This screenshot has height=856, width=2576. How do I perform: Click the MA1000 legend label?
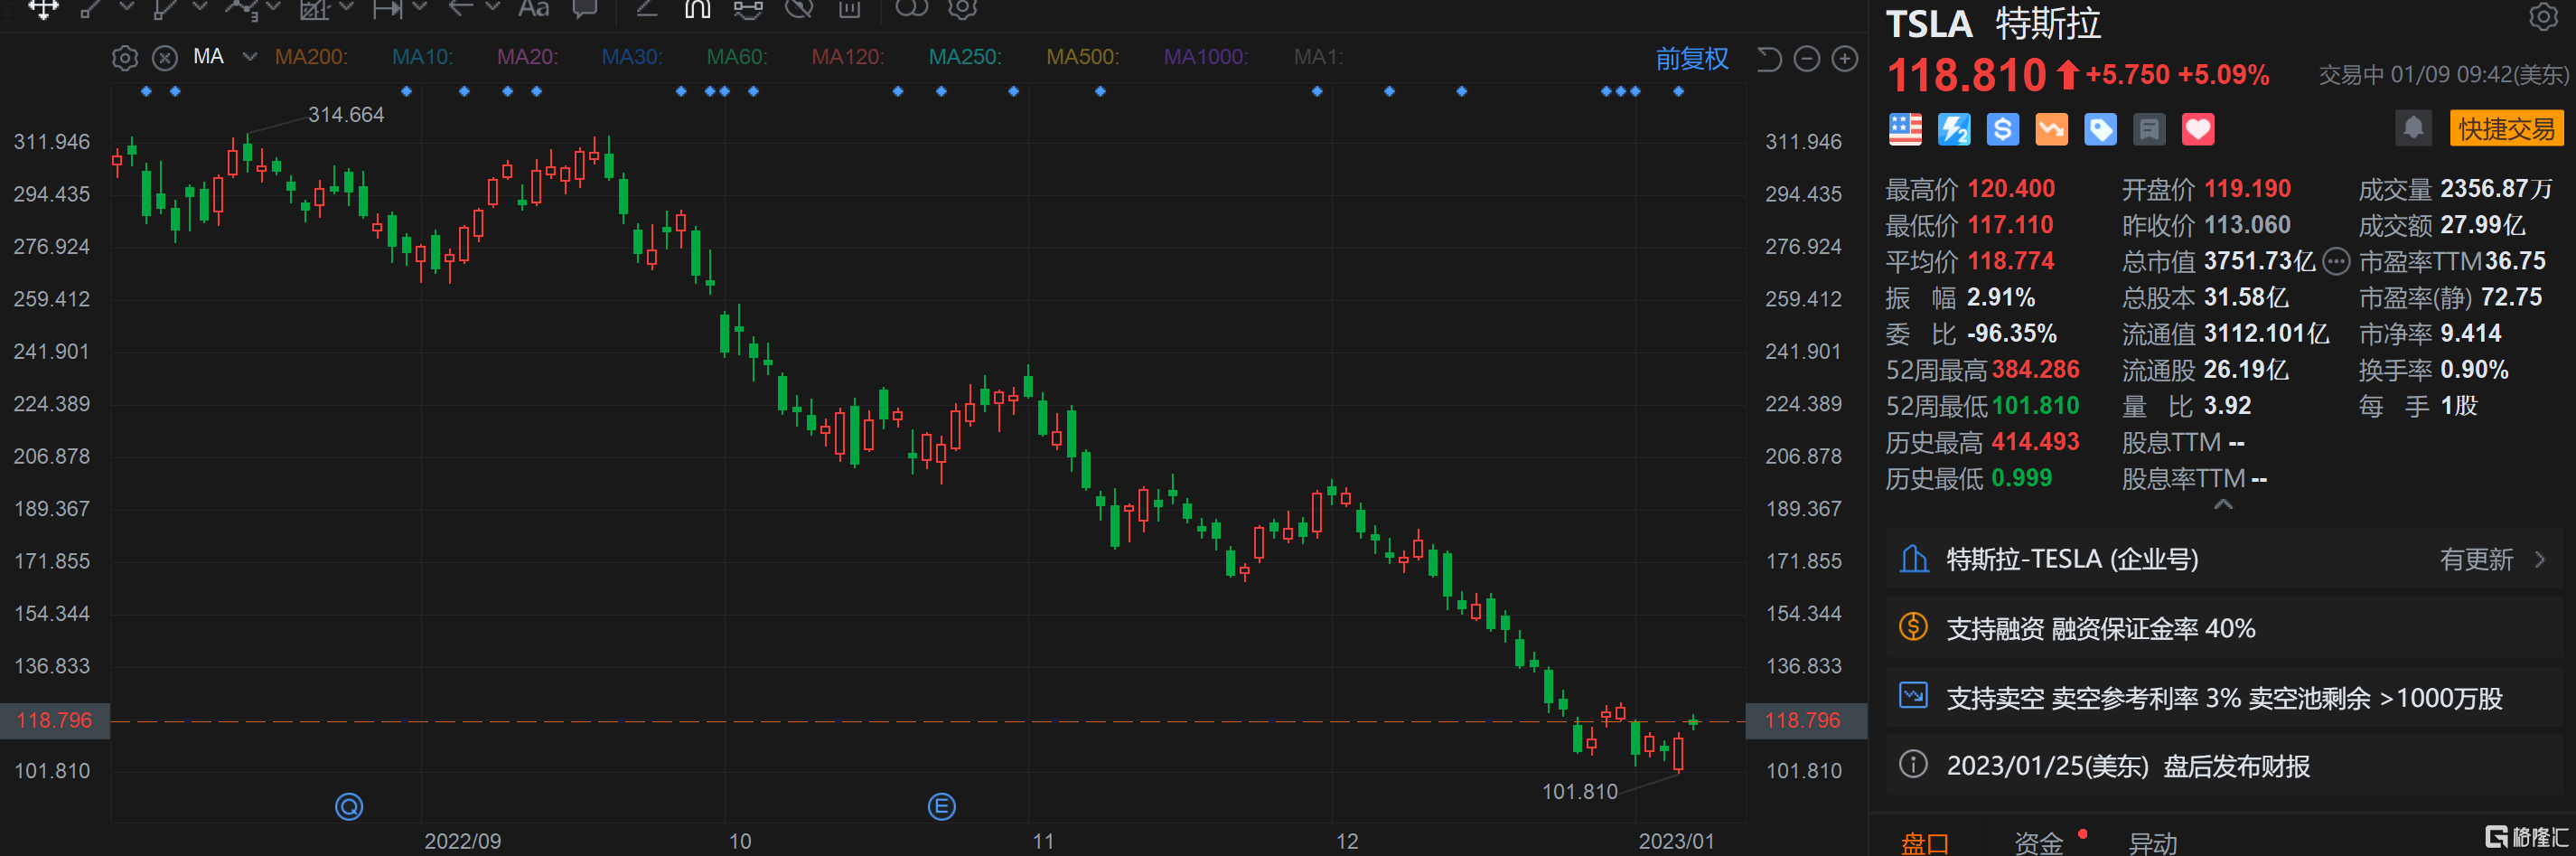1205,57
